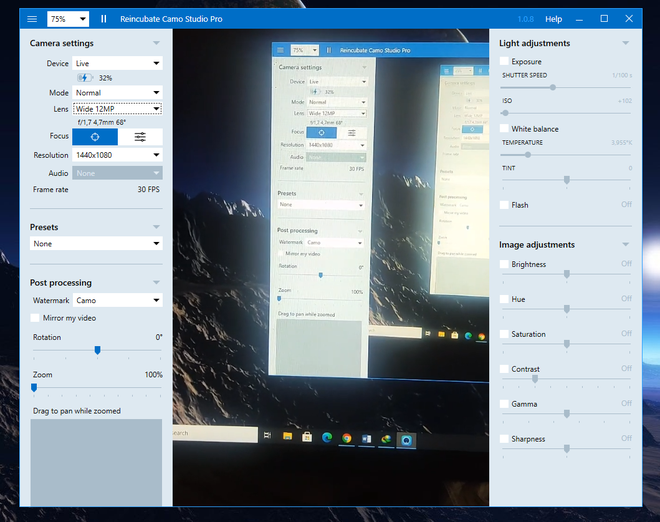Click the Post processing heading
Viewport: 660px width, 522px height.
pos(61,282)
